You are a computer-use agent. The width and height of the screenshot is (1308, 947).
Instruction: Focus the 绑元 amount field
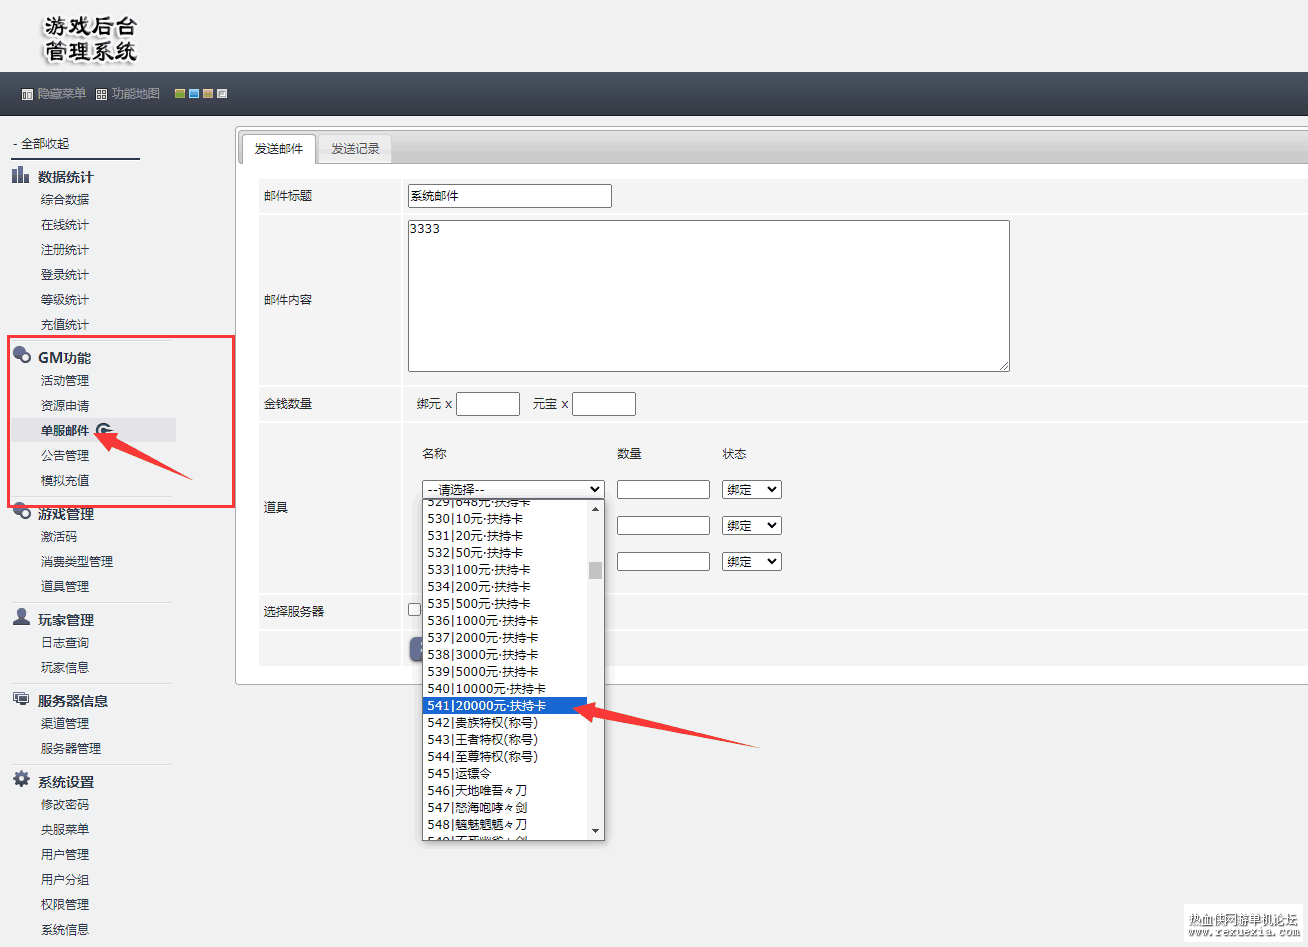pos(488,404)
